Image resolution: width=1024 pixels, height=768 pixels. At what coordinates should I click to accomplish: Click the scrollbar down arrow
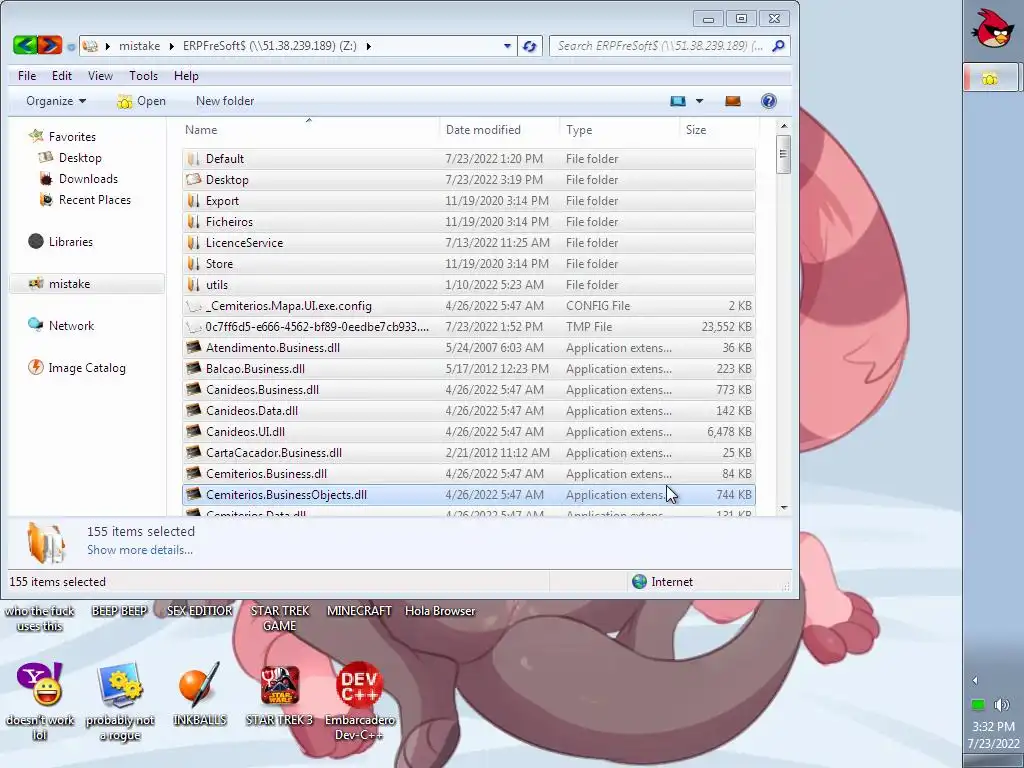pos(784,508)
